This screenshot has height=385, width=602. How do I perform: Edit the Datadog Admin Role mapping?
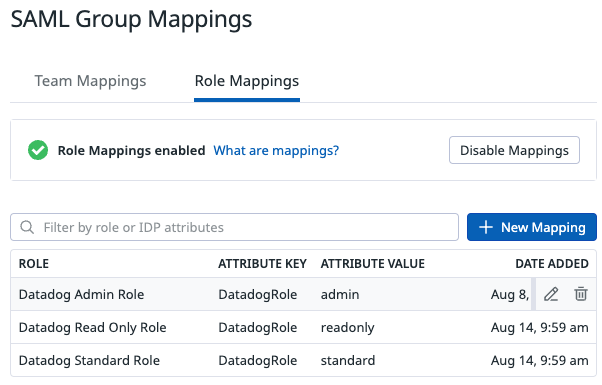tap(551, 294)
